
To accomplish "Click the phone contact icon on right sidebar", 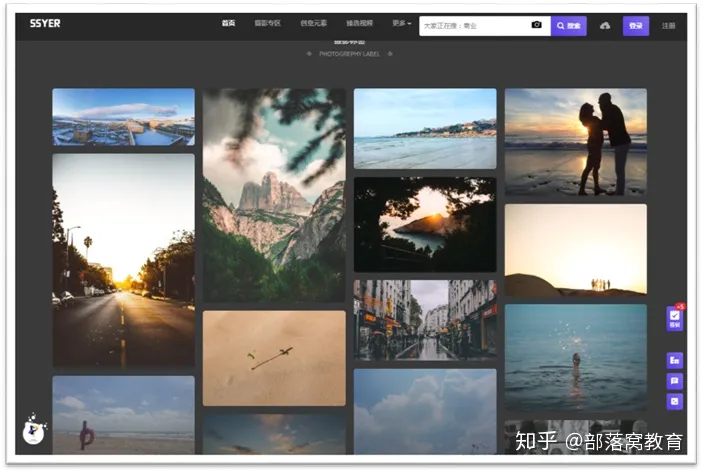I will (x=675, y=401).
